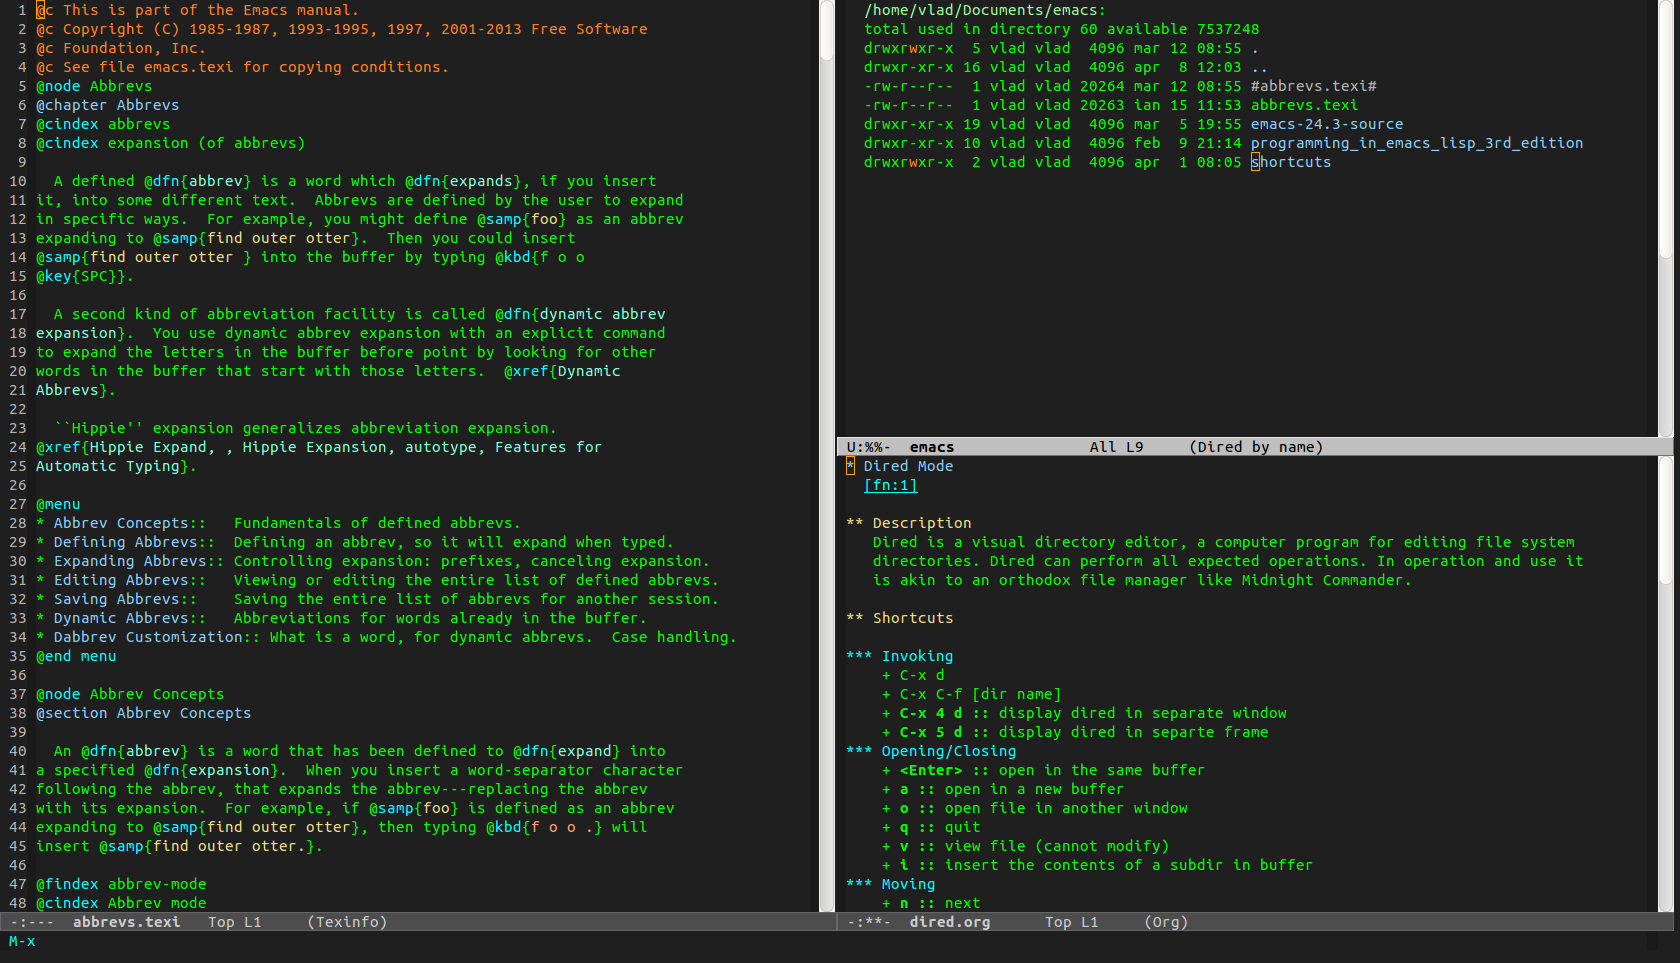Click the '@chapter Abbrevs' line
The image size is (1680, 963).
108,105
